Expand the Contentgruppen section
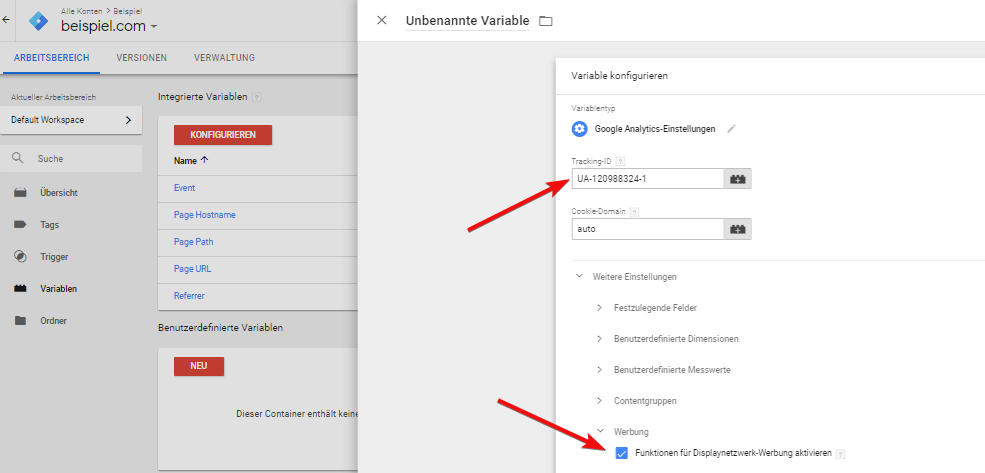The width and height of the screenshot is (985, 473). coord(636,401)
